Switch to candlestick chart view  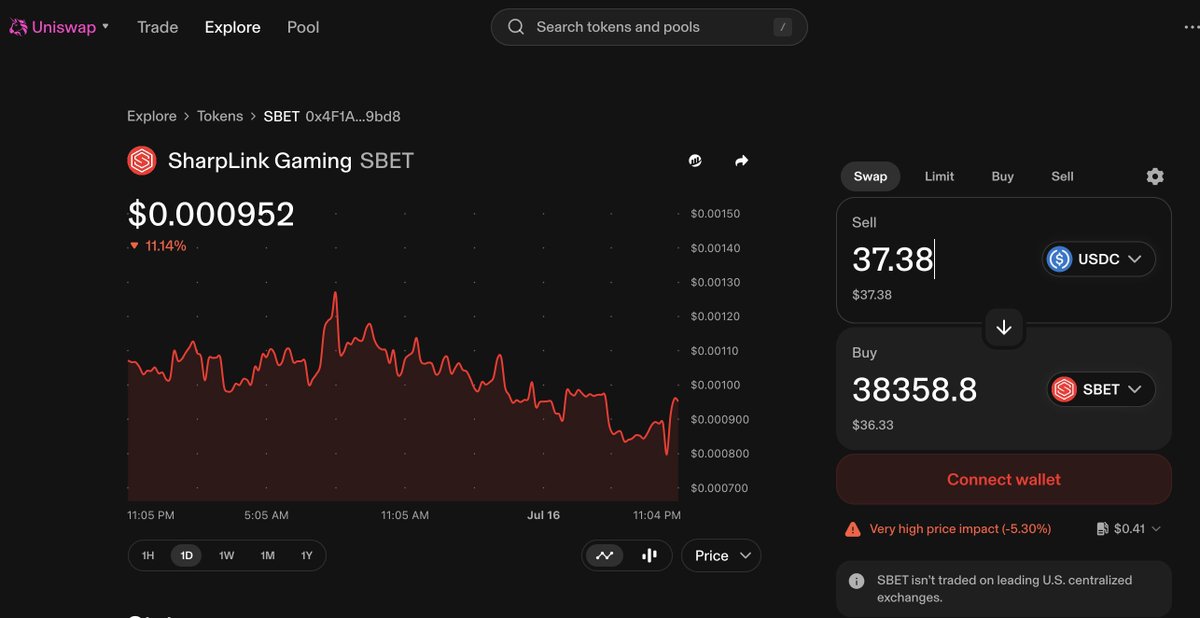click(649, 555)
